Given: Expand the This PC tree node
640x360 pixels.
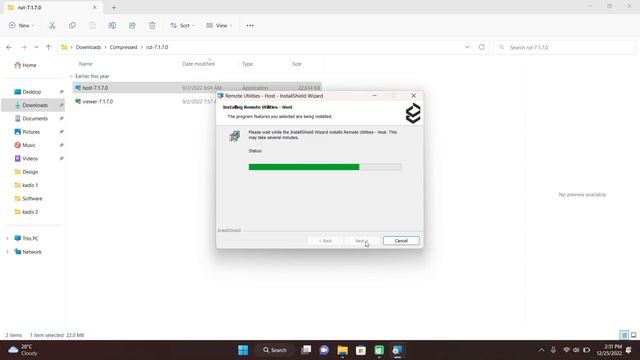Looking at the screenshot, I should [7, 238].
